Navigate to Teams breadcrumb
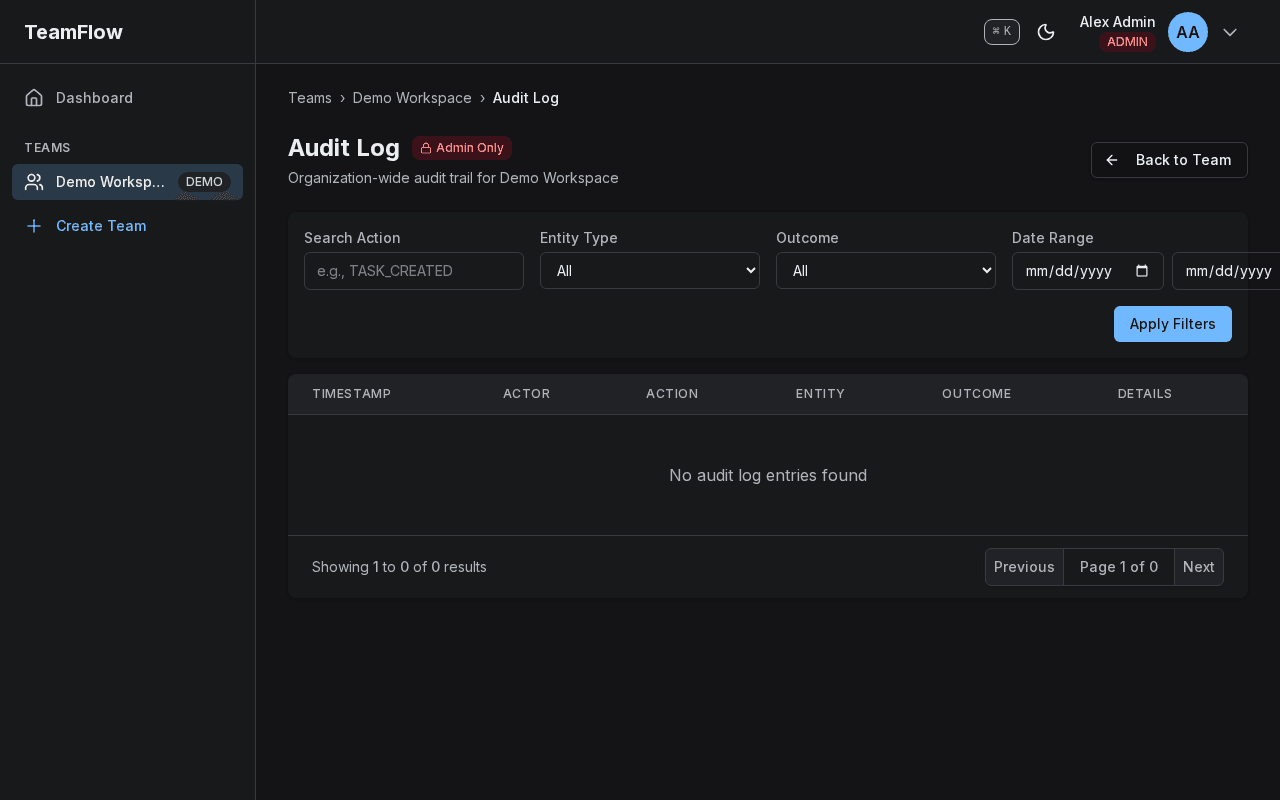The image size is (1280, 800). click(309, 97)
